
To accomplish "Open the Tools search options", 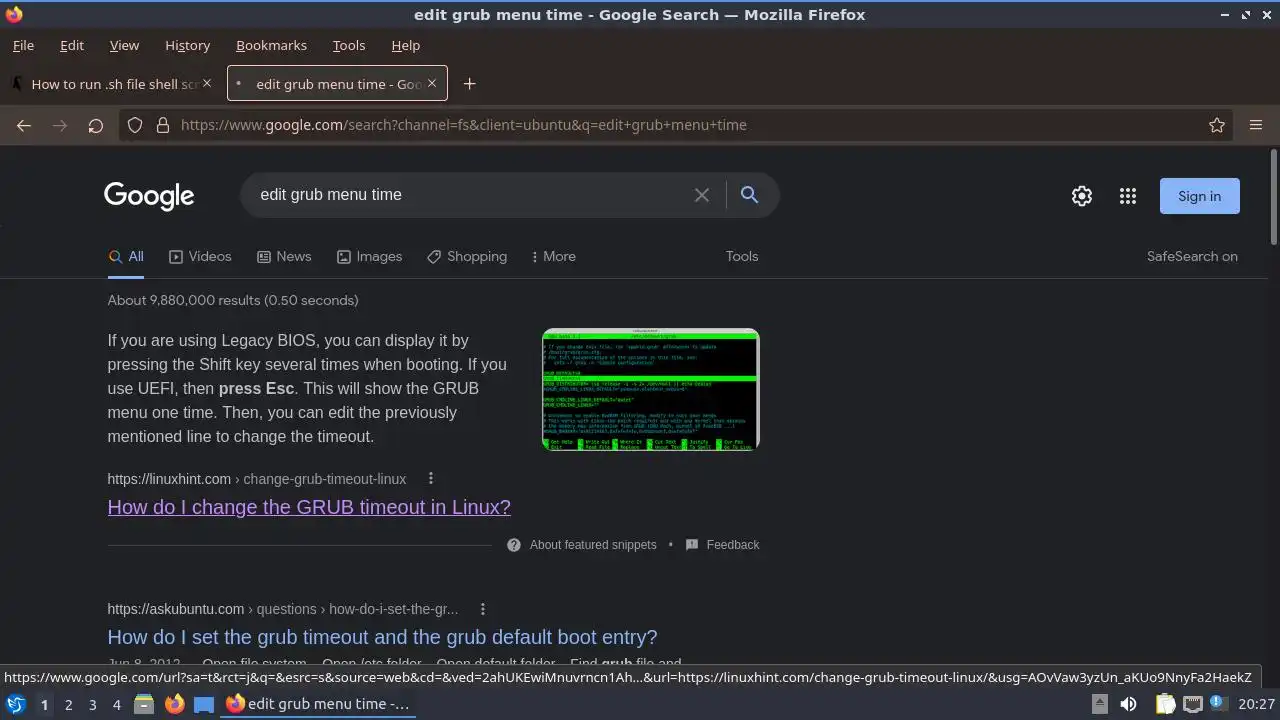I will point(742,256).
